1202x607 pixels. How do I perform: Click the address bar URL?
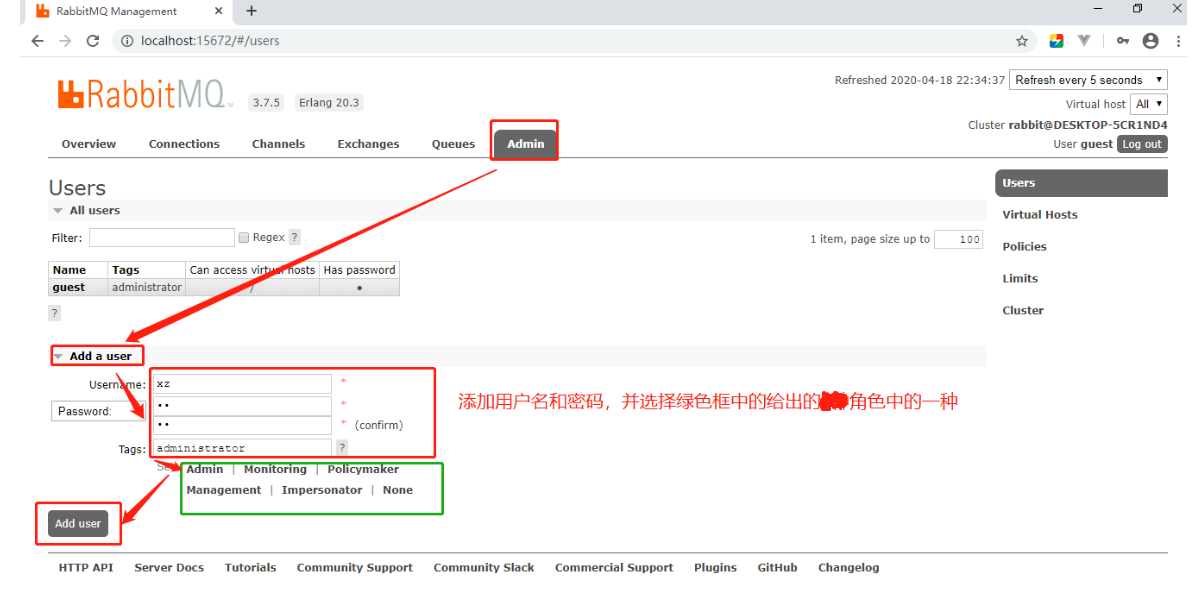tap(210, 41)
